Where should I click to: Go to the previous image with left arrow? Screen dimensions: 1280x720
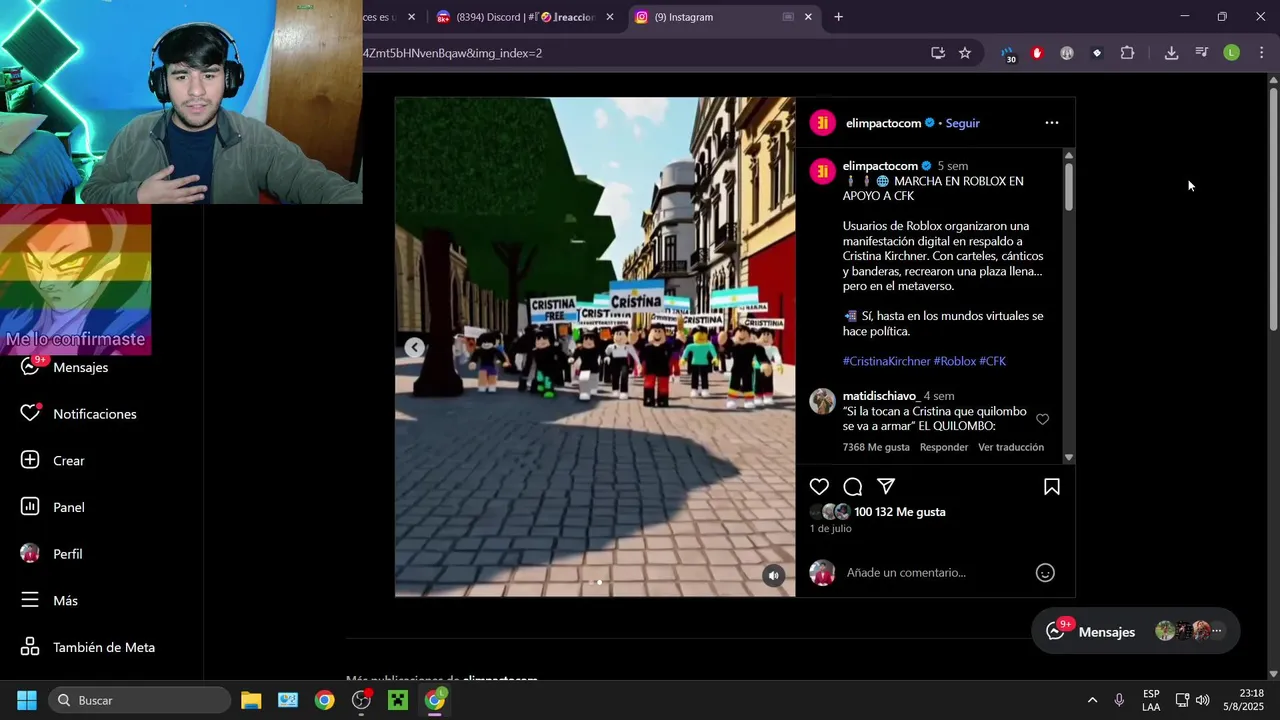(x=414, y=347)
